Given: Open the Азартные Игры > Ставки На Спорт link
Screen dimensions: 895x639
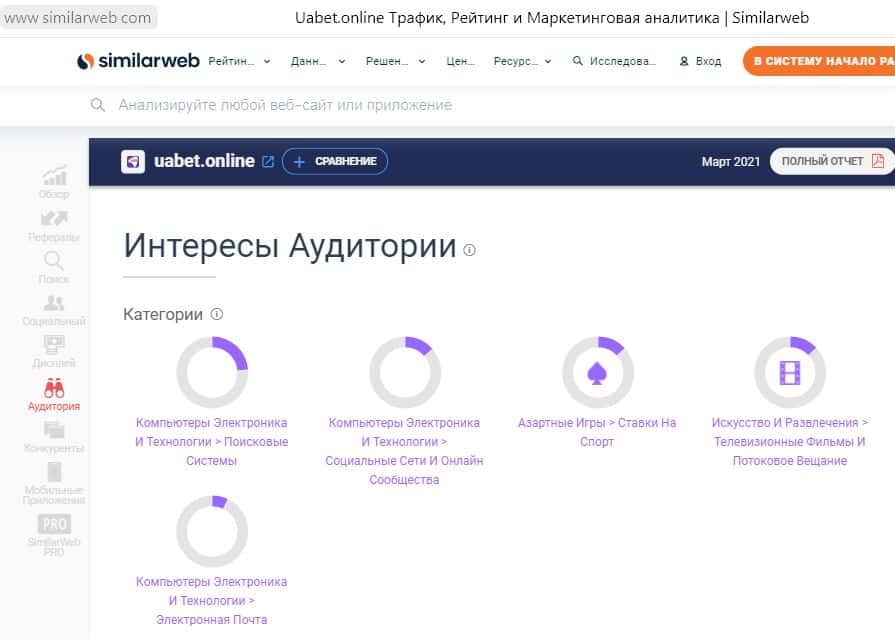Looking at the screenshot, I should [x=597, y=432].
